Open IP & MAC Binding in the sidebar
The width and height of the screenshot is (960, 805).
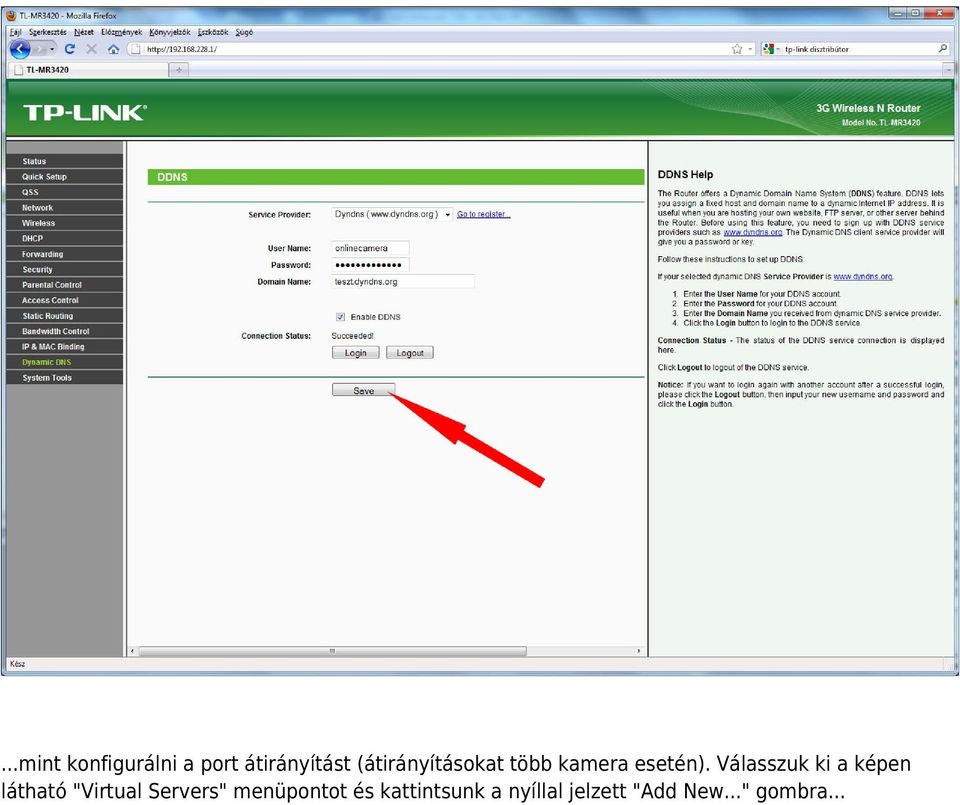point(65,346)
